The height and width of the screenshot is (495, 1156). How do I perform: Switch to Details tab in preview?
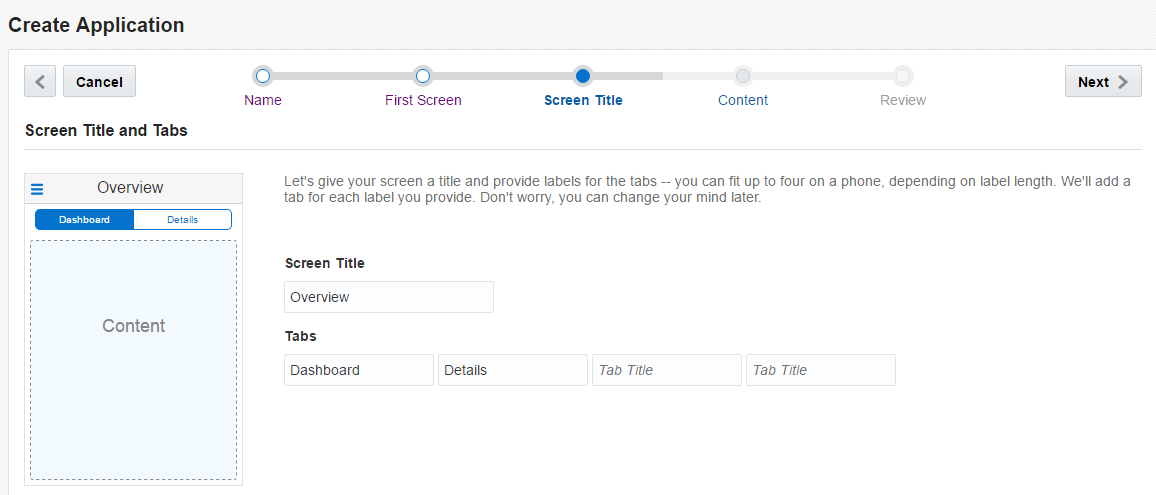tap(182, 220)
